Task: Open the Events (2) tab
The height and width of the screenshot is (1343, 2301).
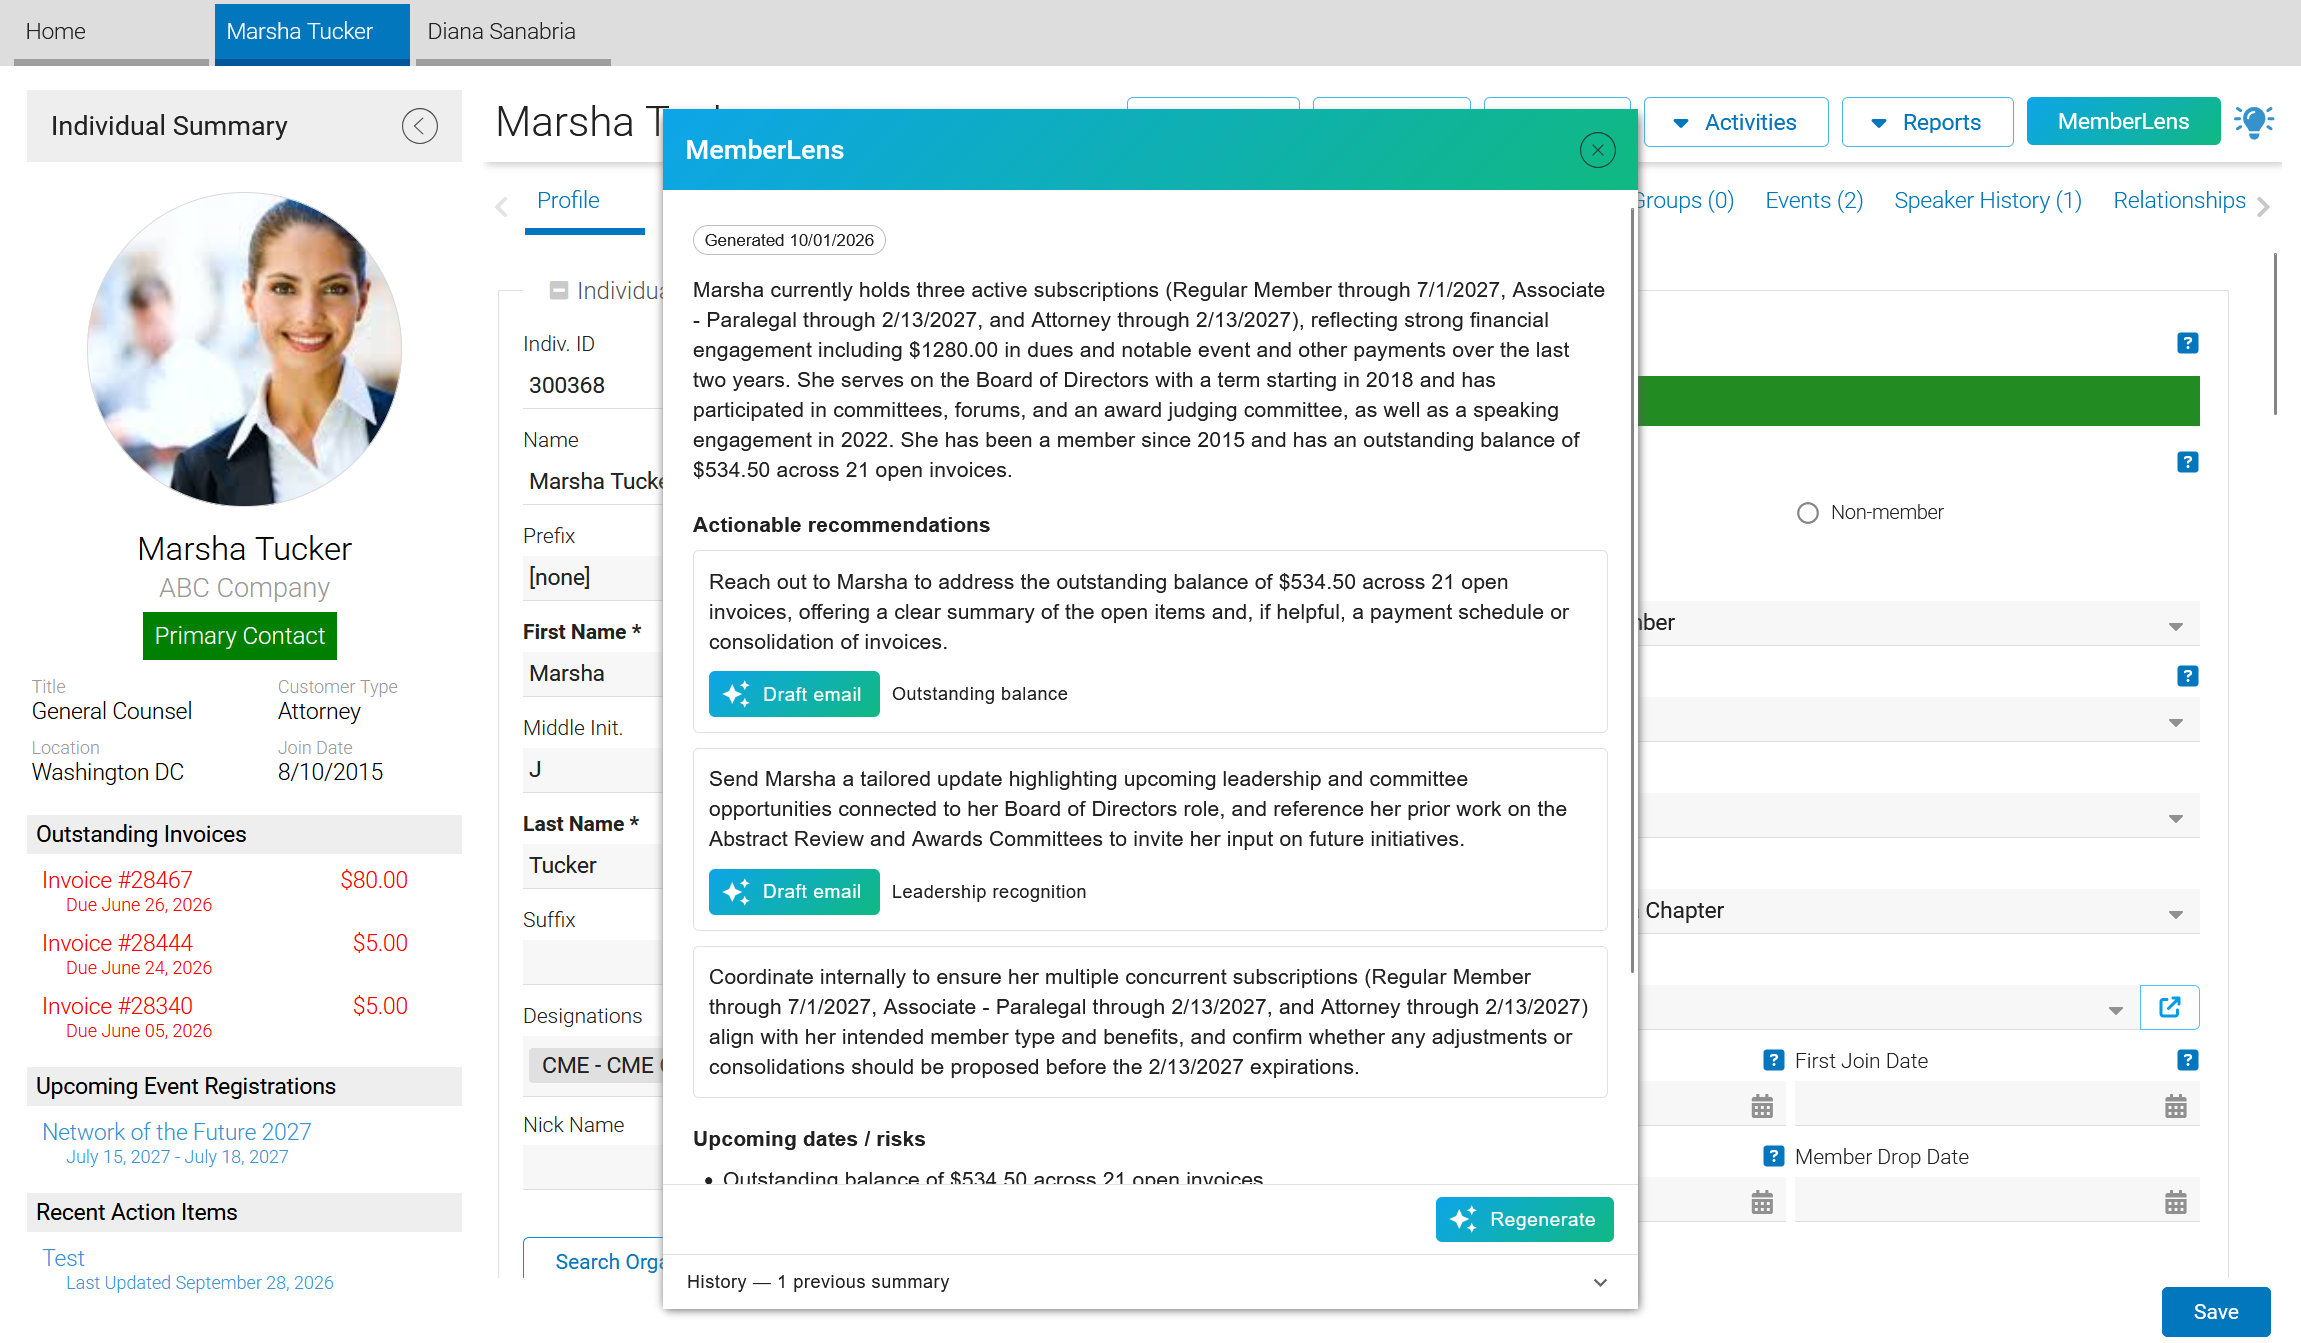Action: [x=1814, y=201]
